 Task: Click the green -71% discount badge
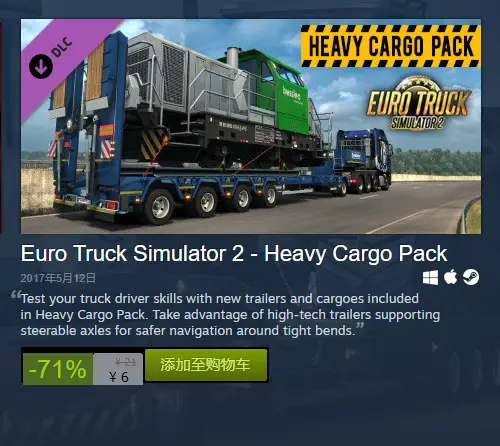coord(58,369)
